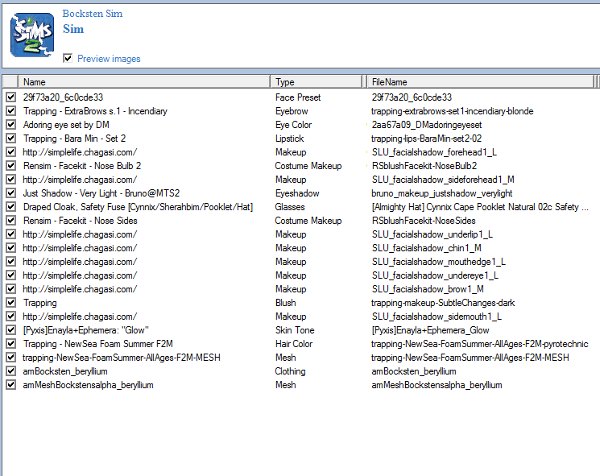Viewport: 600px width, 476px height.
Task: Select the Eye Color type cell
Action: pyautogui.click(x=293, y=125)
